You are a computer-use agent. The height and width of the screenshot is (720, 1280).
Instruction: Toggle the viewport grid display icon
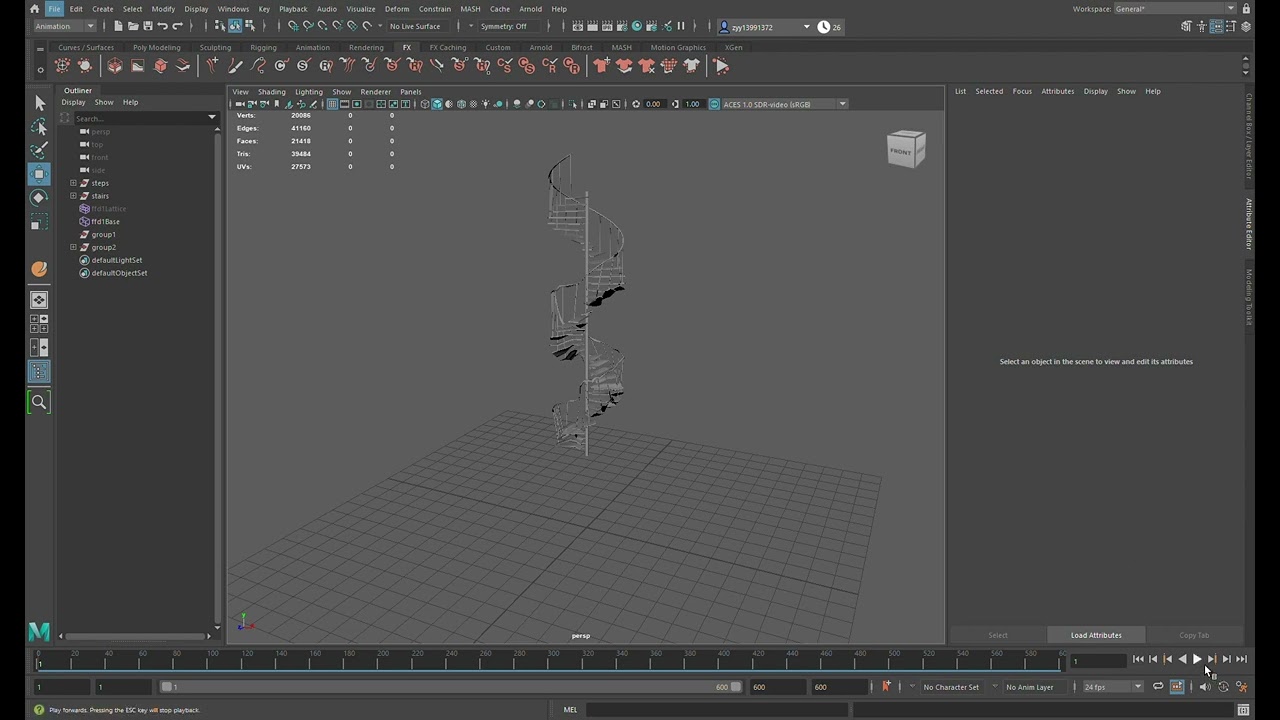[332, 104]
